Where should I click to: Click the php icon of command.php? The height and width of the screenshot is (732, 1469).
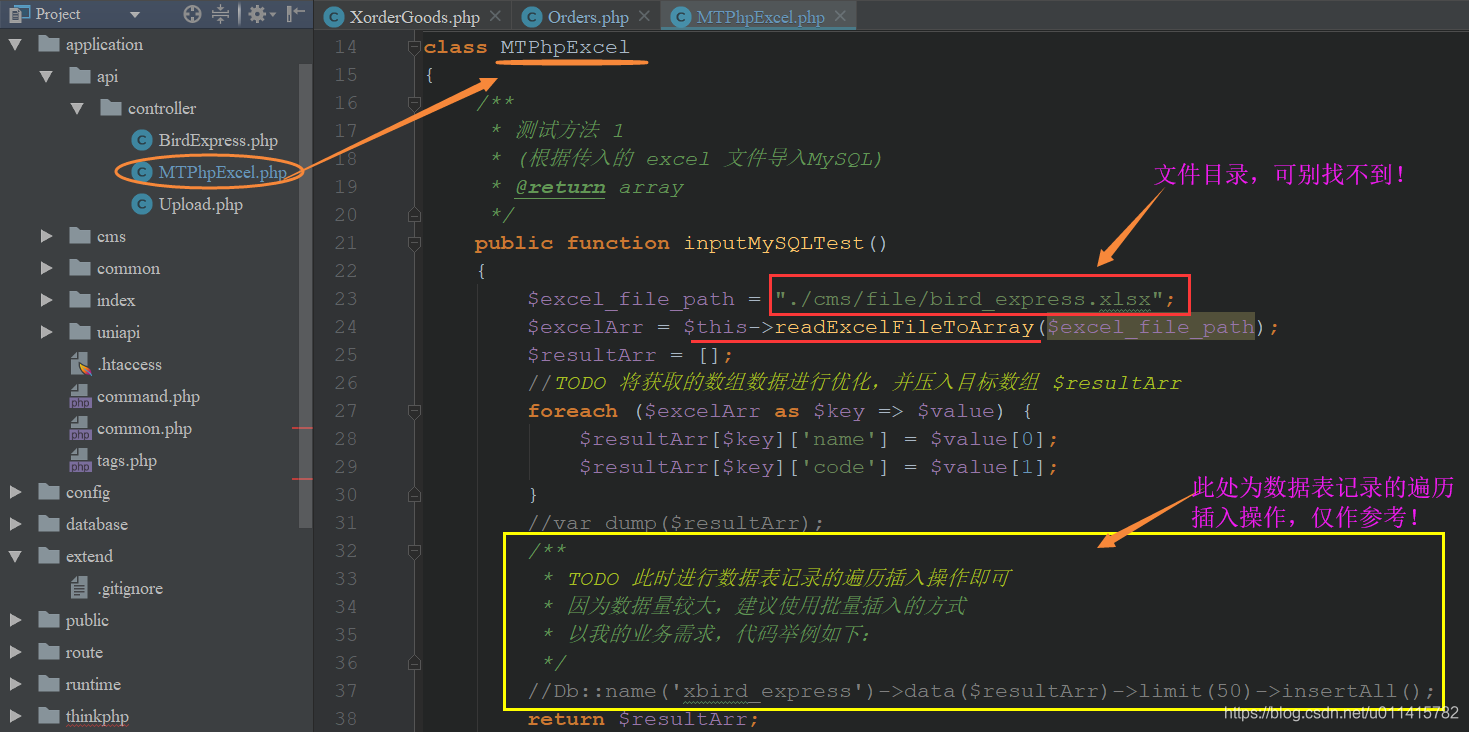(80, 396)
